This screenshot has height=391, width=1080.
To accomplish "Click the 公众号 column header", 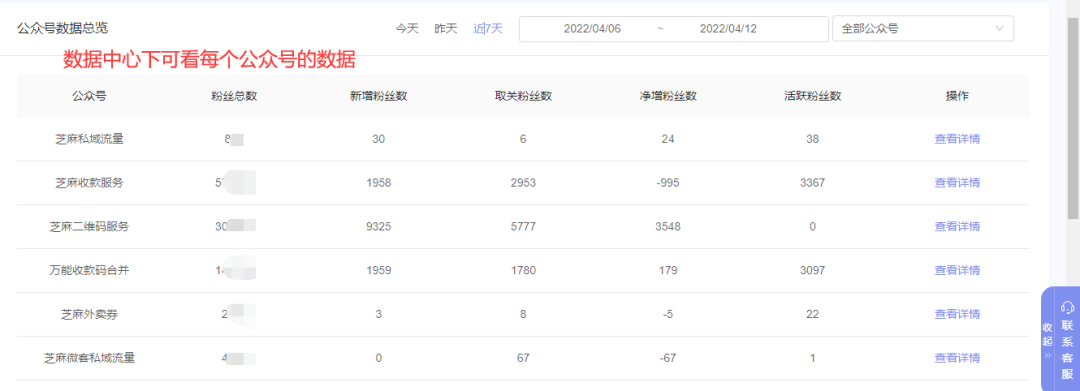I will (90, 96).
